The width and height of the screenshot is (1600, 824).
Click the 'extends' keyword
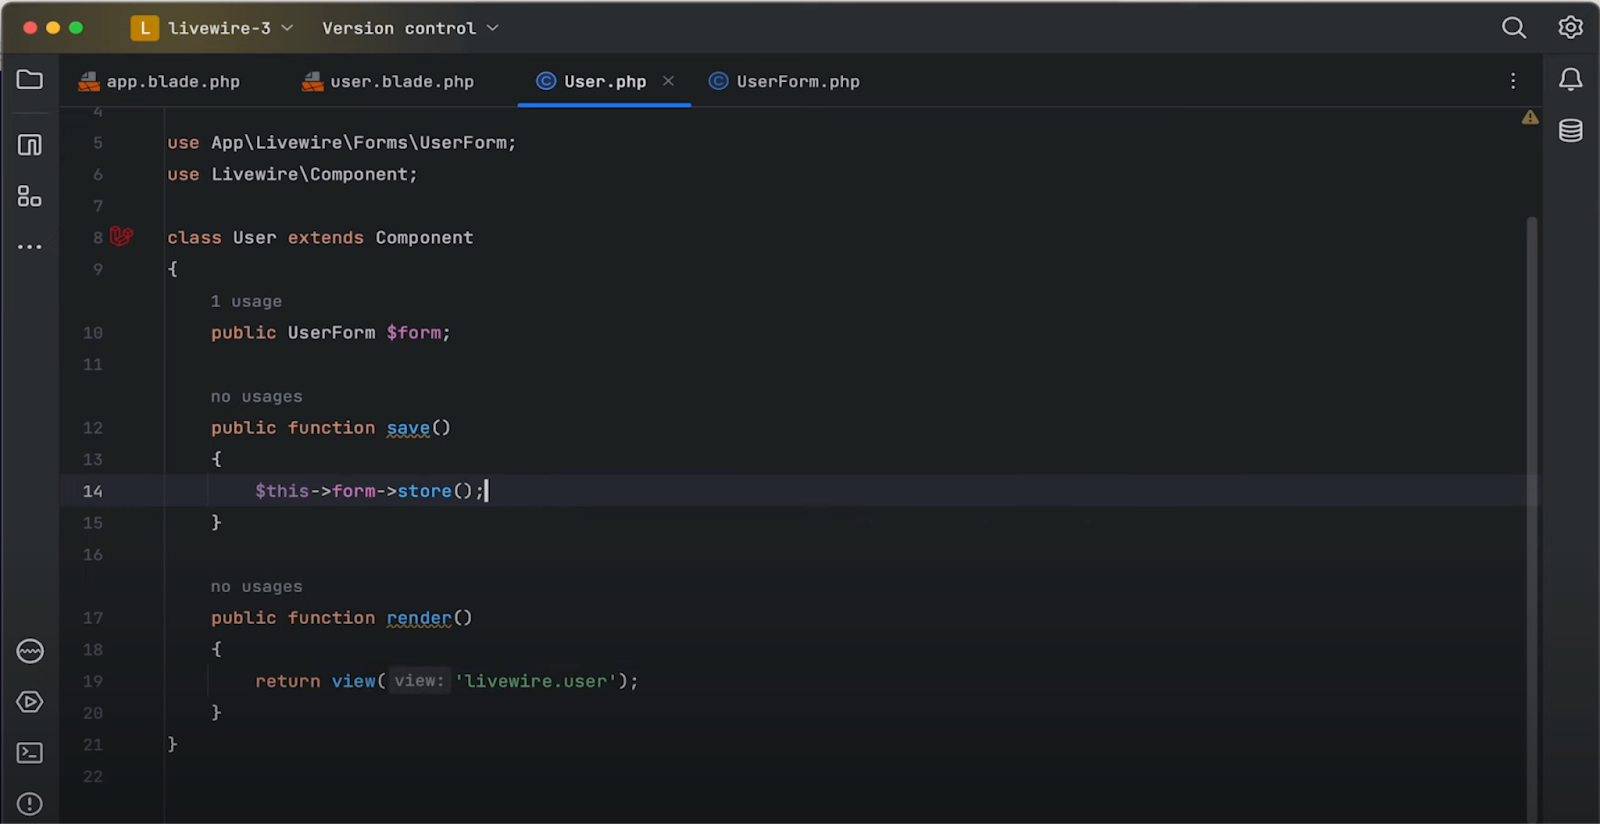[326, 238]
